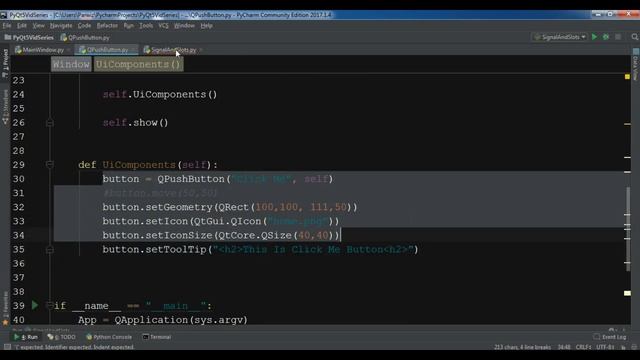This screenshot has width=640, height=360.
Task: Close the SignalAndSlots.py tab
Action: tap(201, 50)
